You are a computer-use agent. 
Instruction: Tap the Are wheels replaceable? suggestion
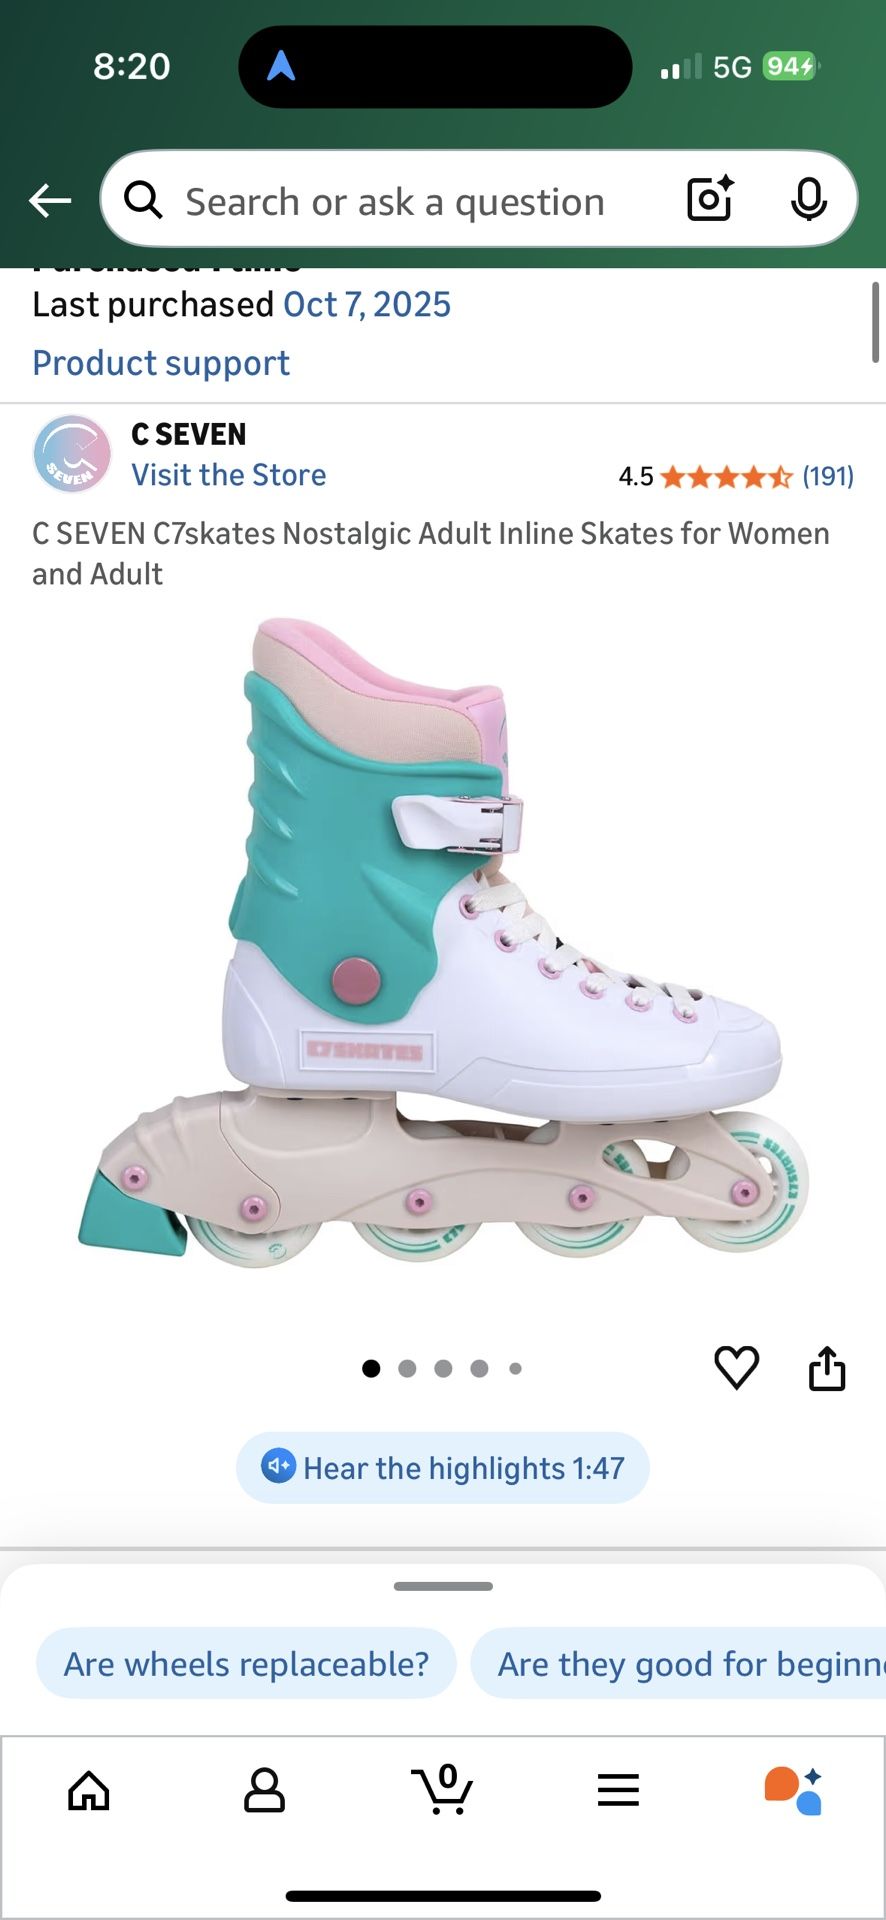coord(246,1664)
